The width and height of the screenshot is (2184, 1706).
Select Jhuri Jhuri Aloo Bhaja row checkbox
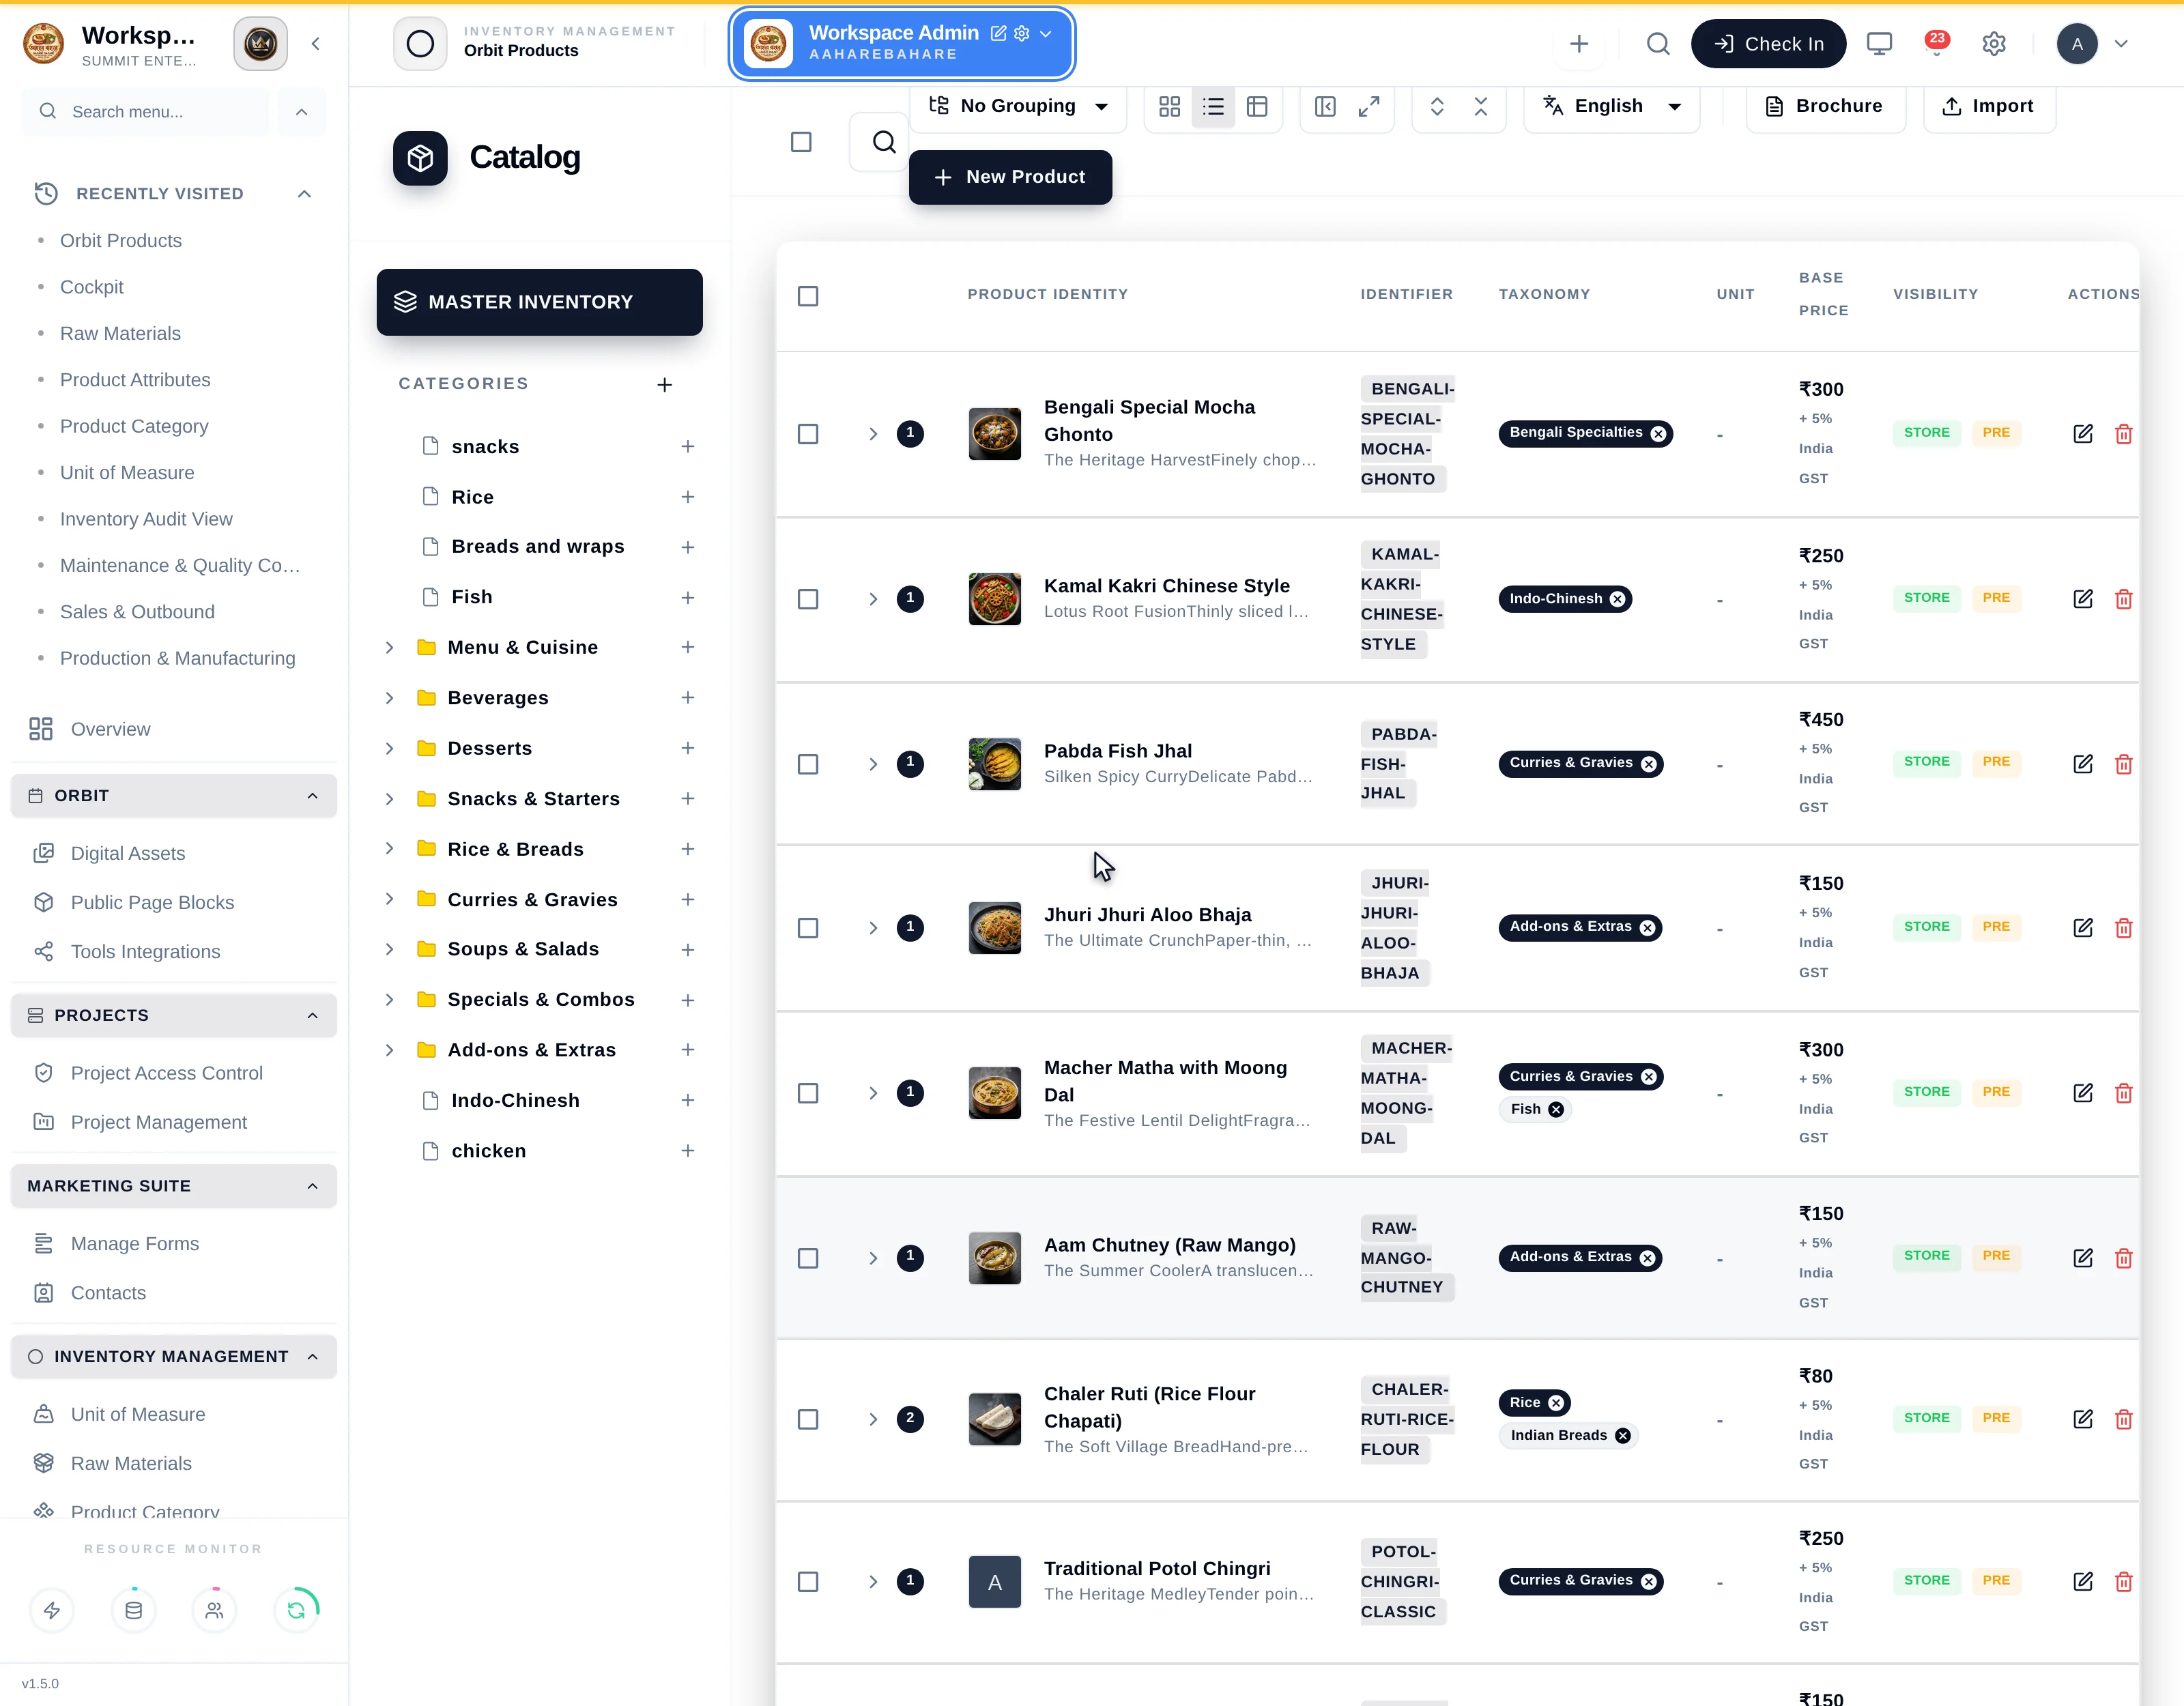click(808, 928)
